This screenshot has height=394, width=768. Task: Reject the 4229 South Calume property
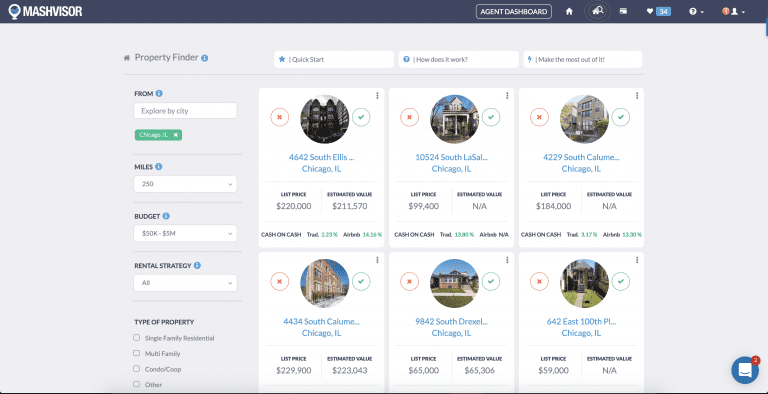pos(539,117)
